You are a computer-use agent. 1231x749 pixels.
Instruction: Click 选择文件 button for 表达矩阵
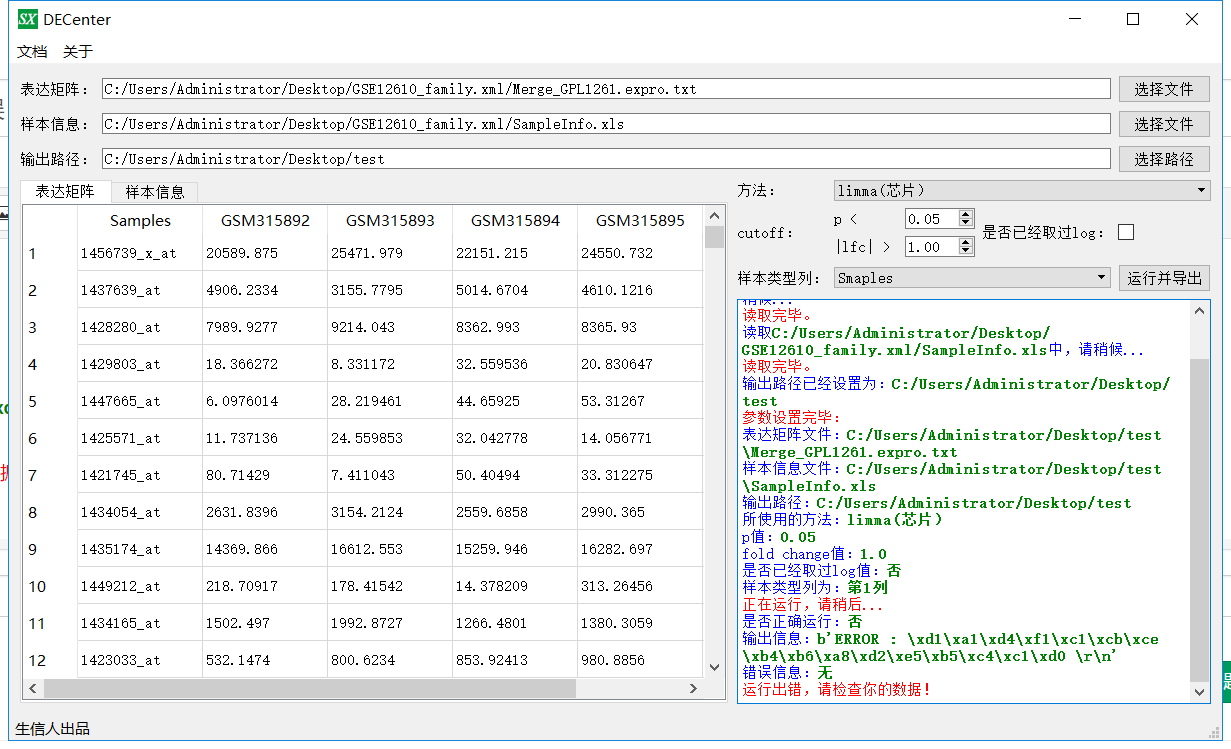pos(1163,89)
